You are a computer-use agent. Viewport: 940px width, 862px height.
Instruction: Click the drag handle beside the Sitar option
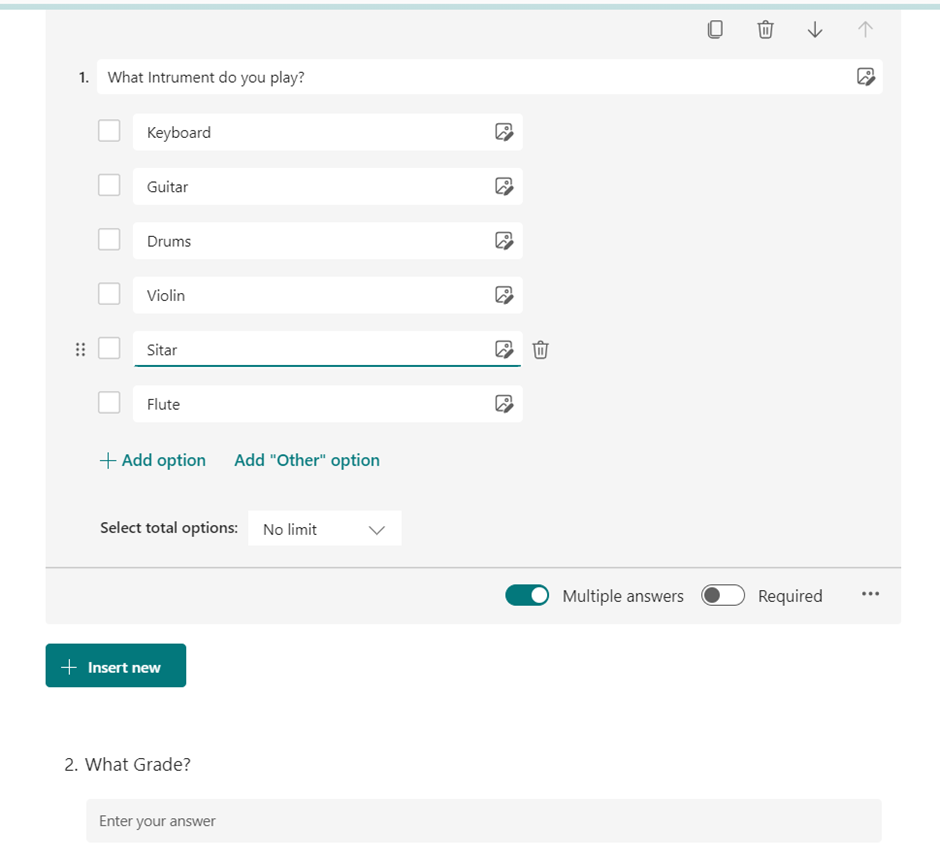(x=80, y=349)
